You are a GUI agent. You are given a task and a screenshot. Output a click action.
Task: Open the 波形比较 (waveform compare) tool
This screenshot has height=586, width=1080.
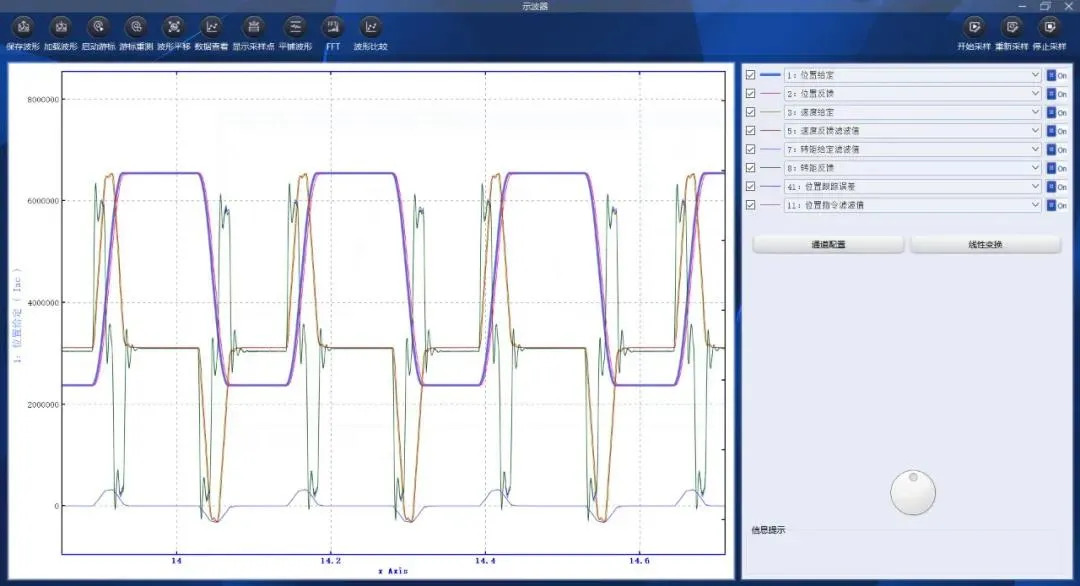pos(370,27)
